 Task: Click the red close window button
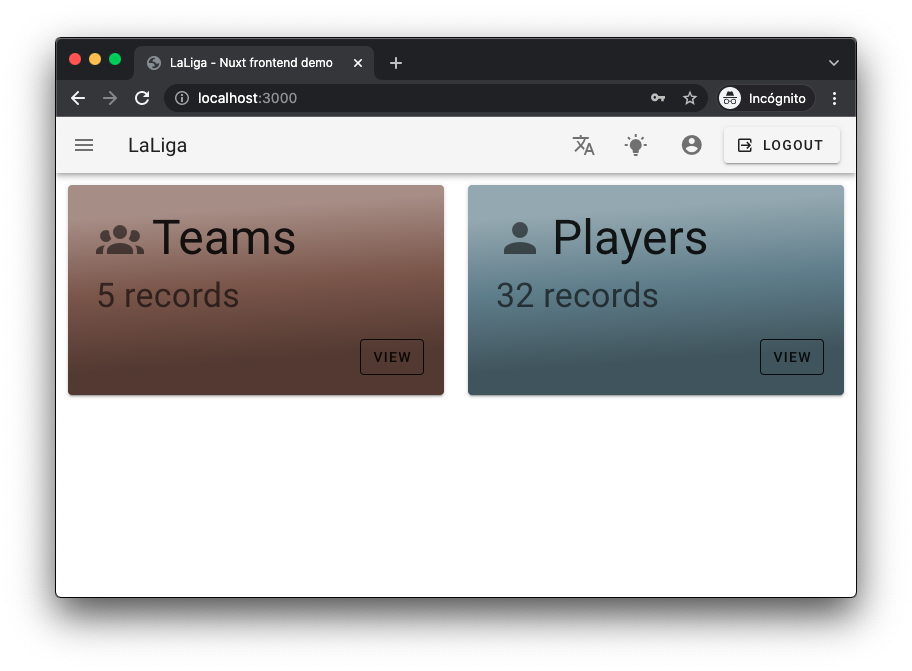[x=75, y=59]
